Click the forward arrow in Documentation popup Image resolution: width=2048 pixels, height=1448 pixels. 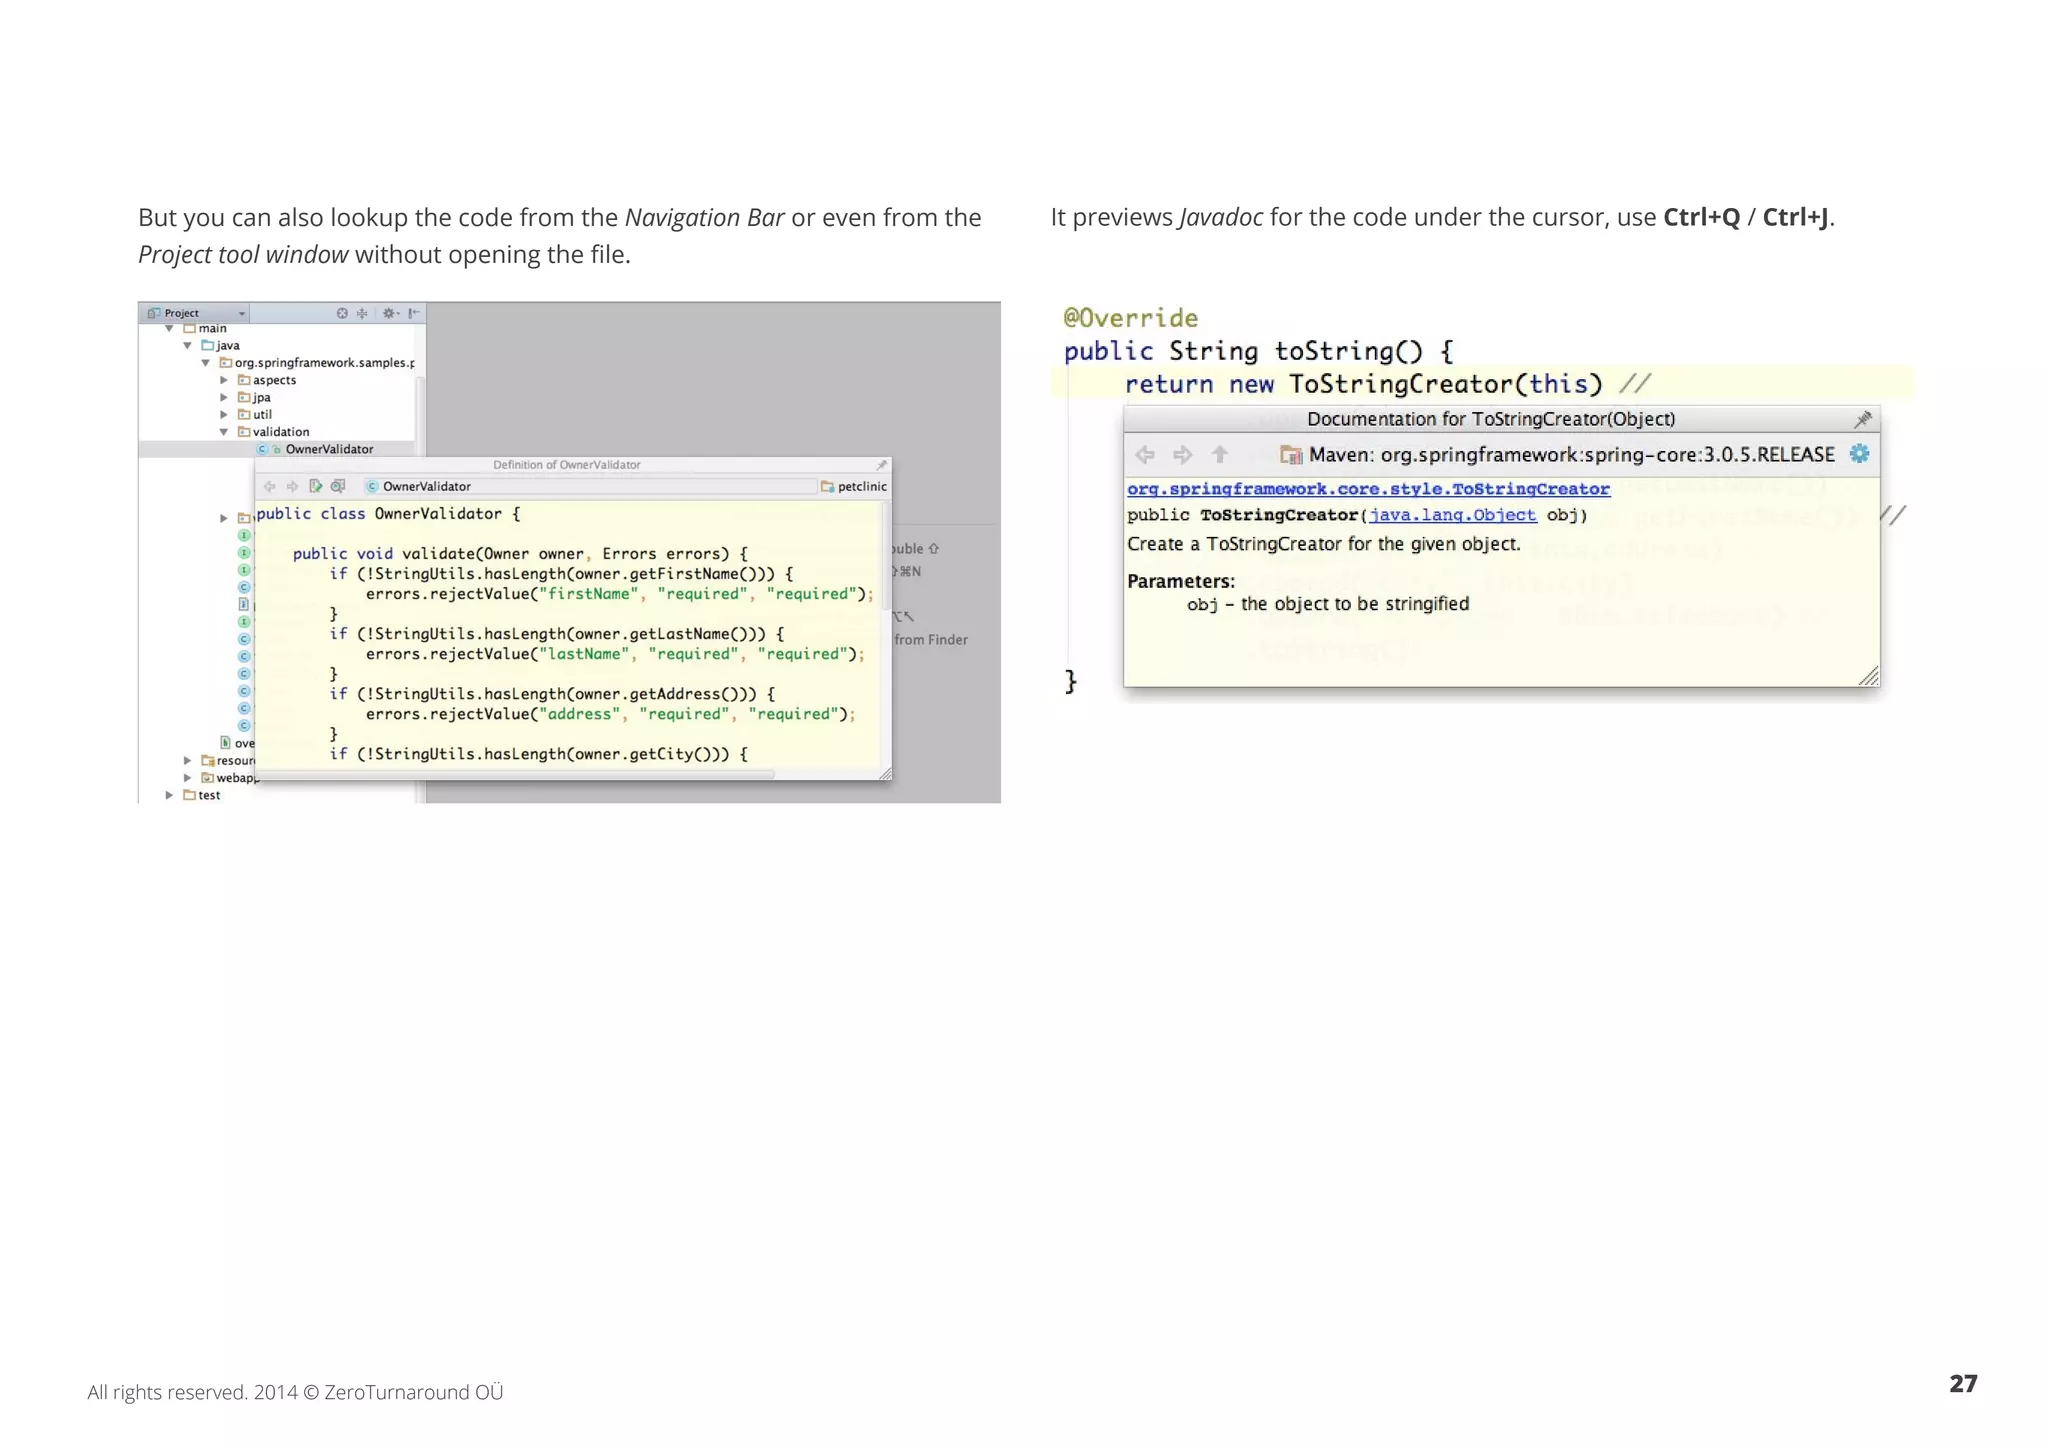click(1183, 455)
